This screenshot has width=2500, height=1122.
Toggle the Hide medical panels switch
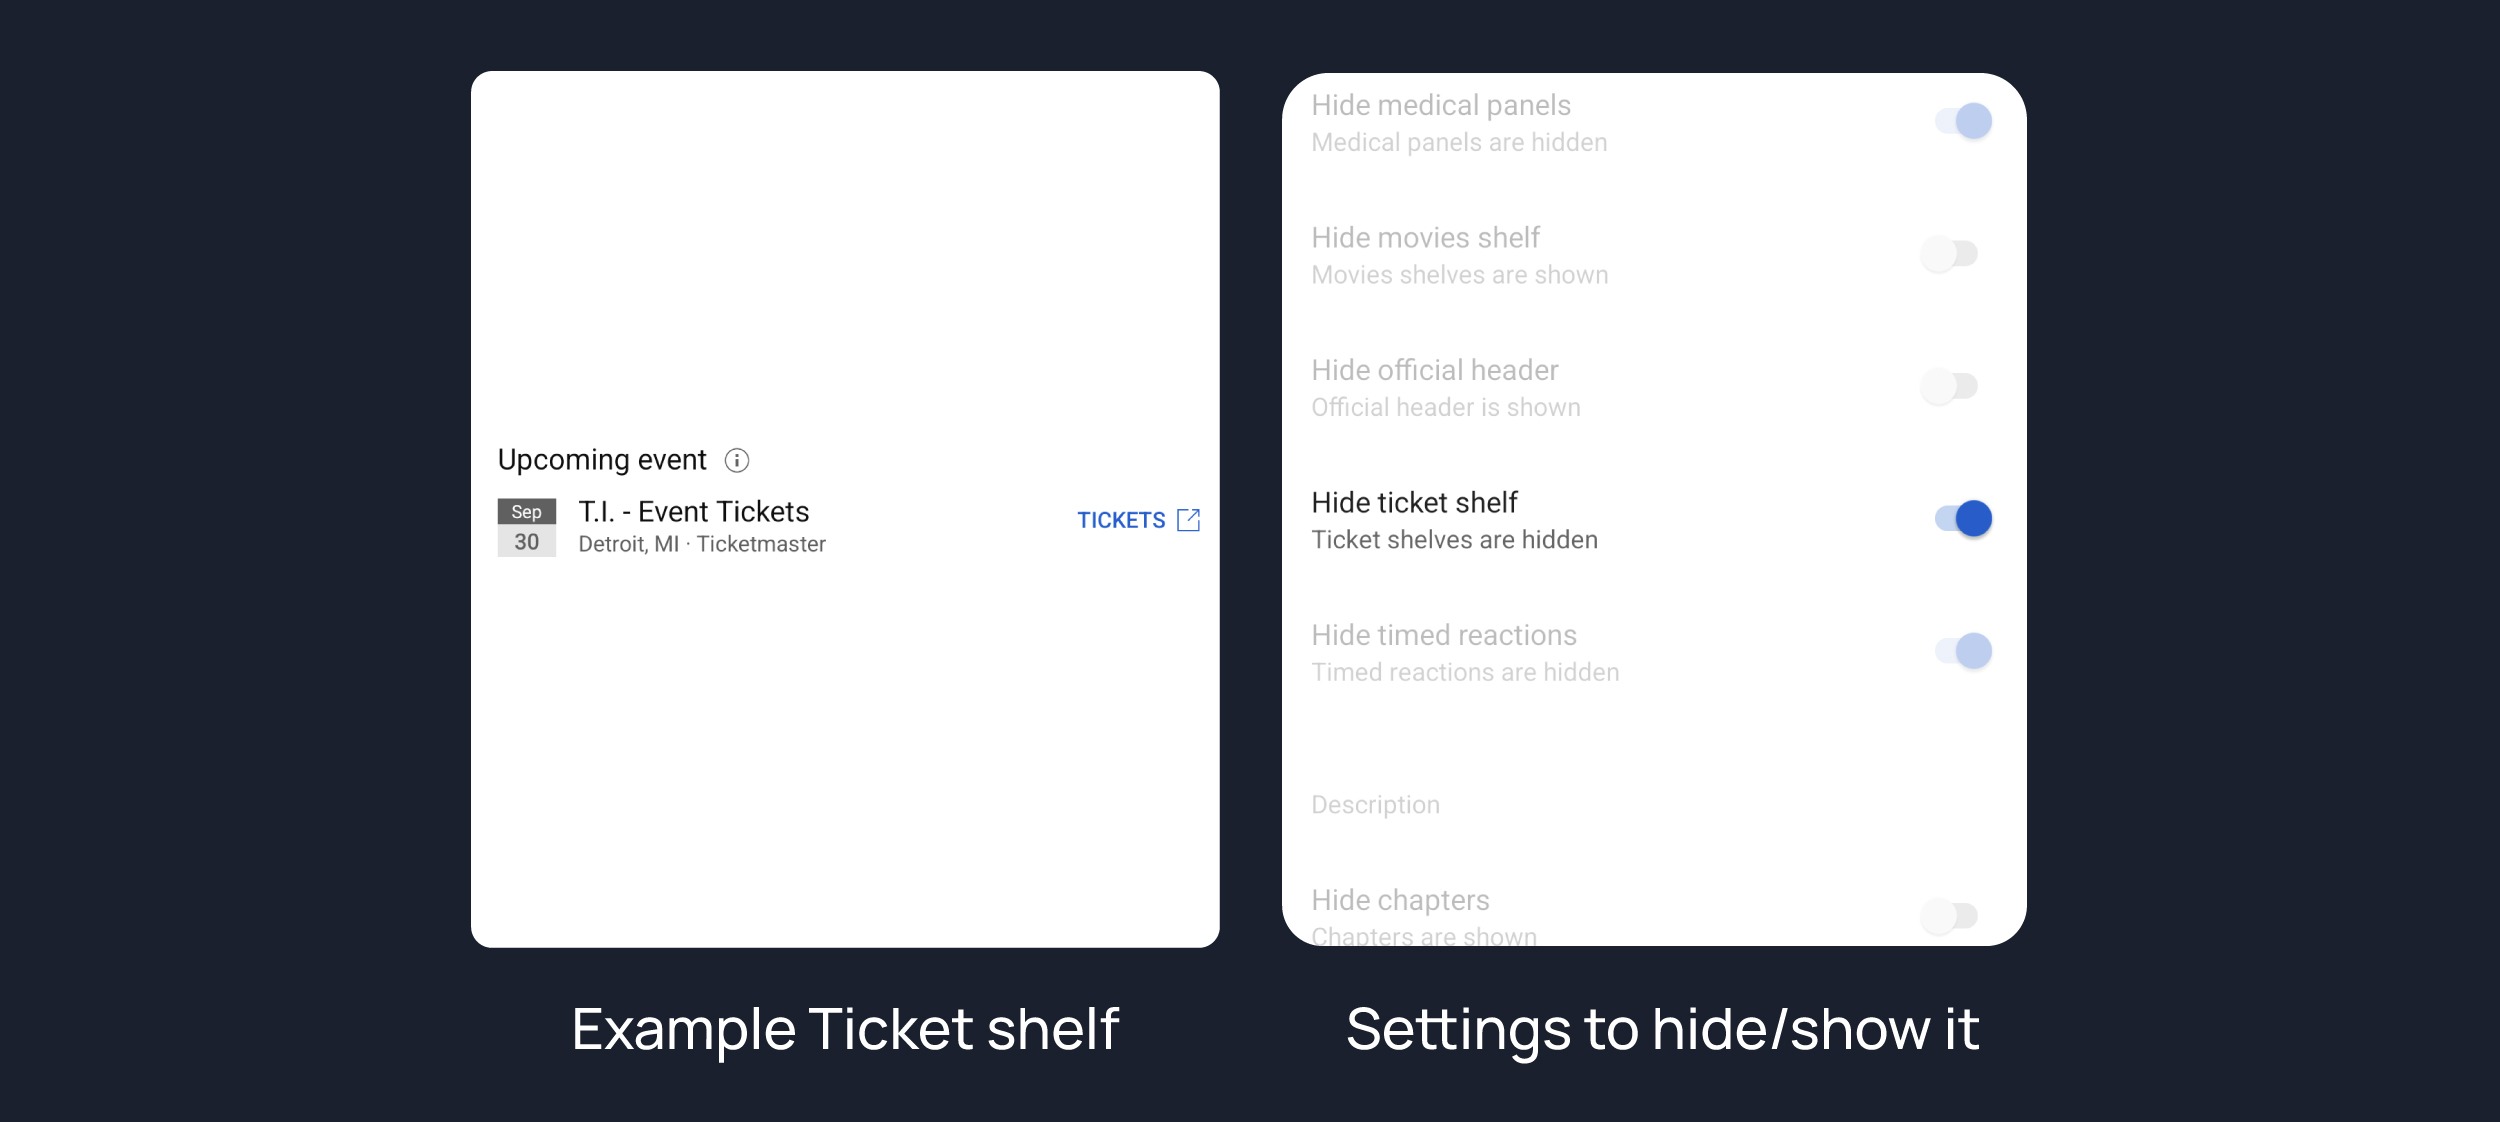click(1962, 122)
